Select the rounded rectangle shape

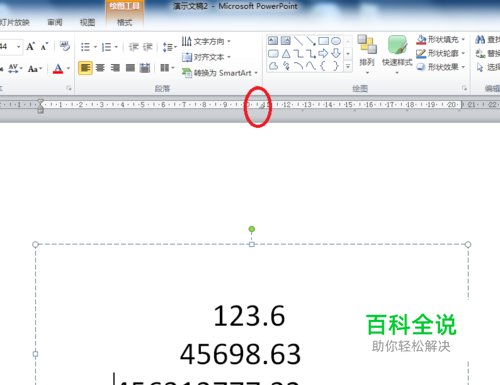pyautogui.click(x=273, y=53)
